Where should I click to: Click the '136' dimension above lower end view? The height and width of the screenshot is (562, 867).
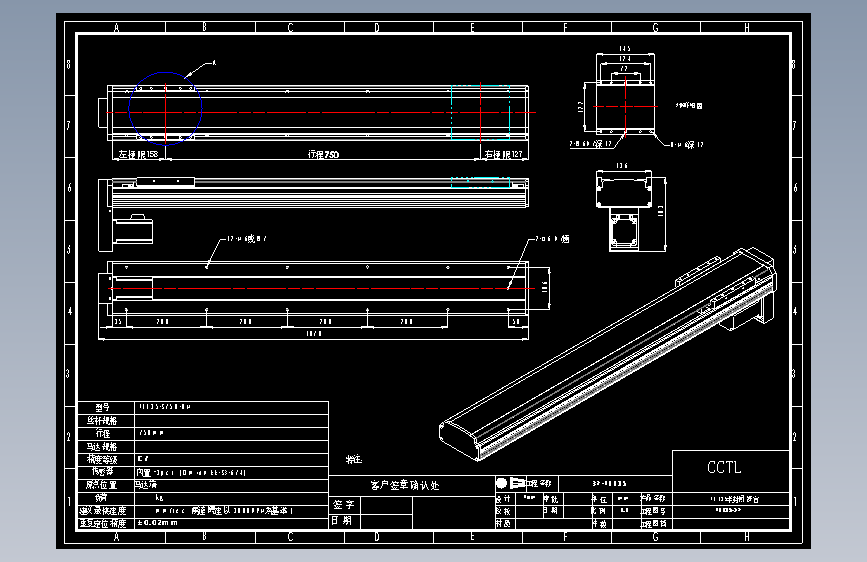point(622,165)
